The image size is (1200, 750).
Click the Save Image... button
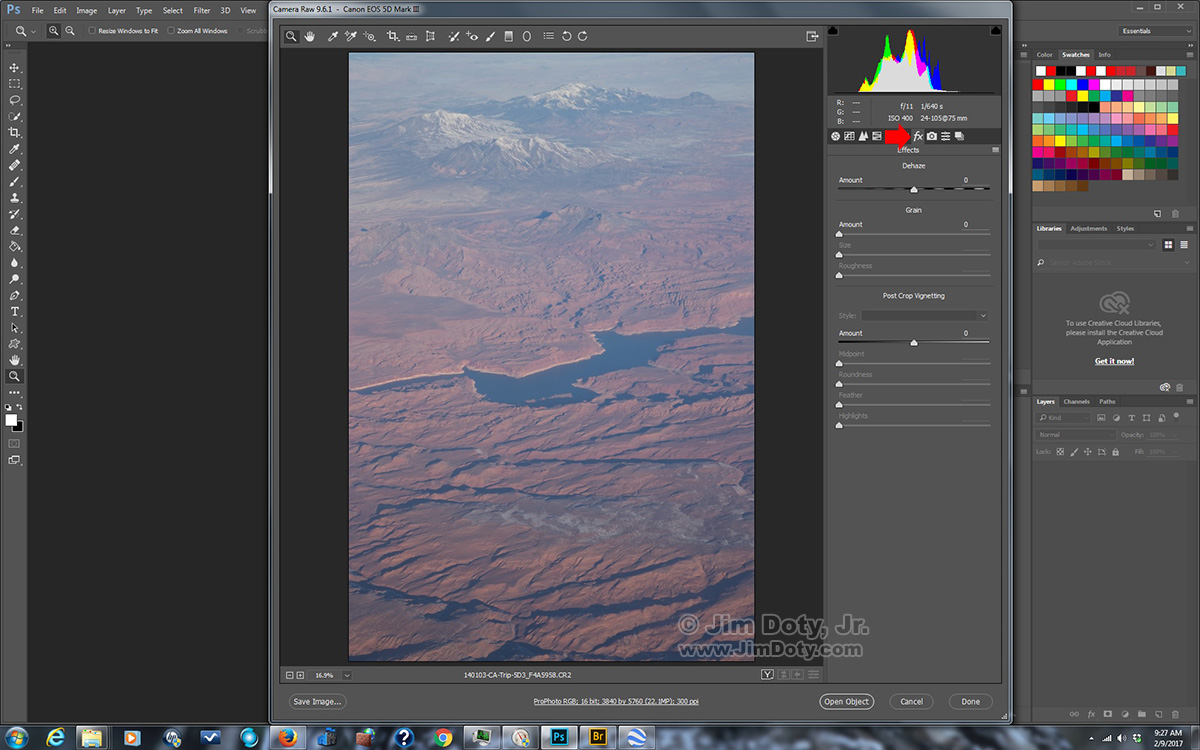coord(317,702)
